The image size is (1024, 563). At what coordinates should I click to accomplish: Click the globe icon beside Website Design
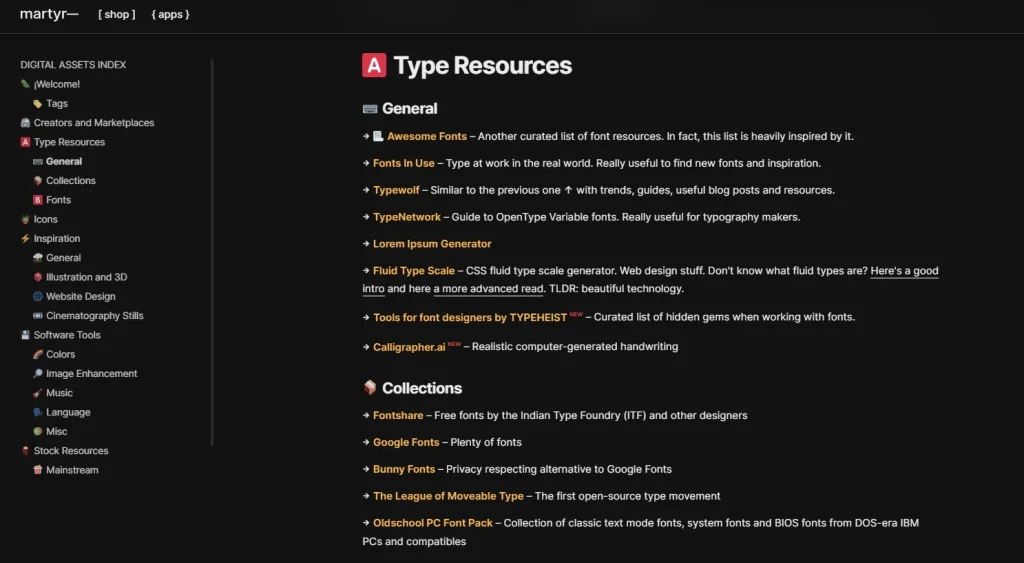coord(38,297)
